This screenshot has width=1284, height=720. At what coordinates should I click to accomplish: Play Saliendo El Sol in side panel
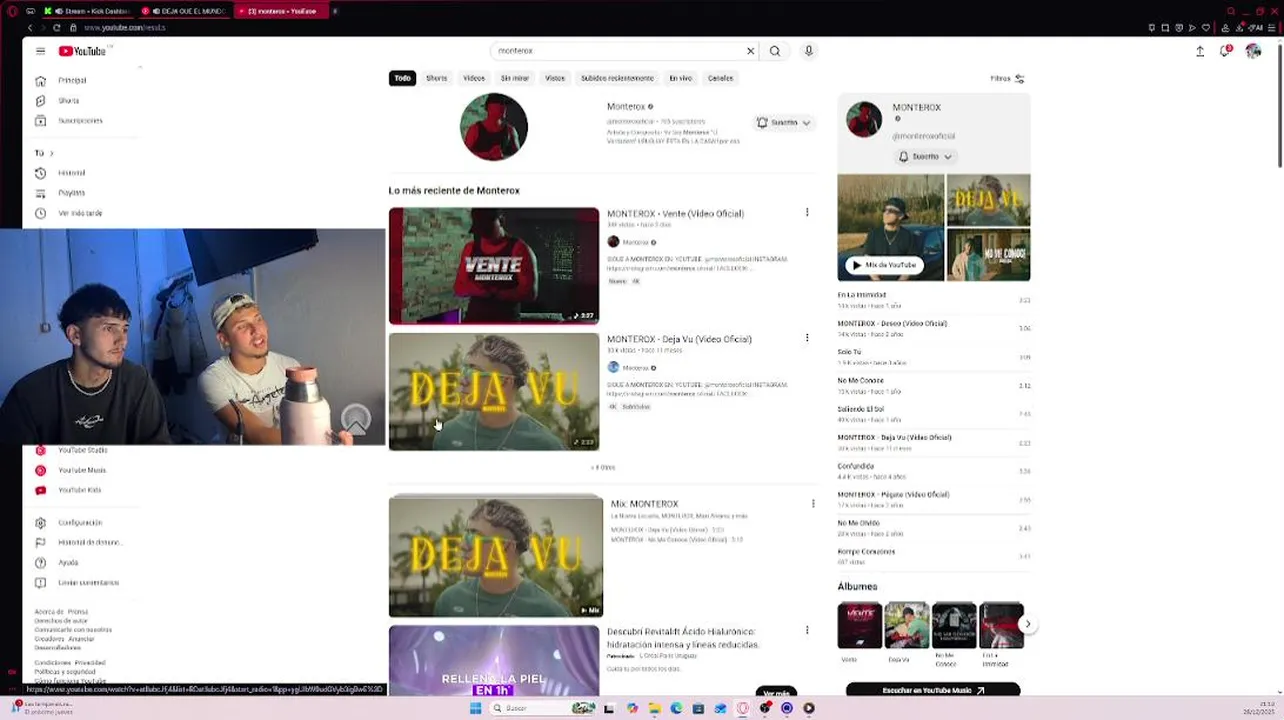click(x=934, y=413)
